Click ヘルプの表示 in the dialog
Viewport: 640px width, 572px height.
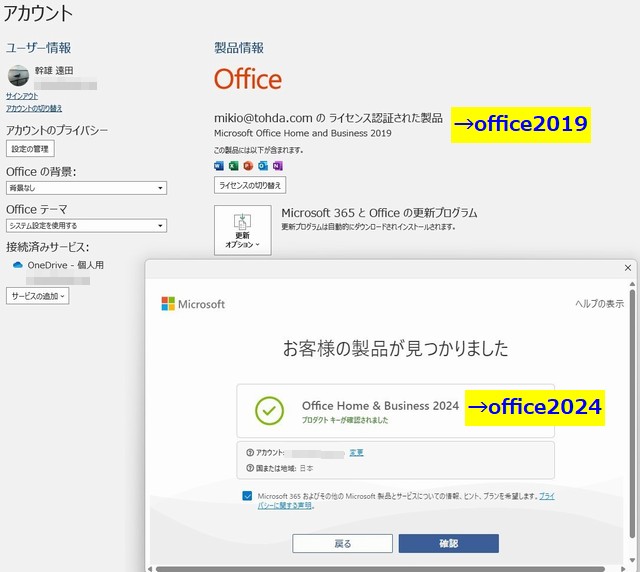pyautogui.click(x=600, y=303)
